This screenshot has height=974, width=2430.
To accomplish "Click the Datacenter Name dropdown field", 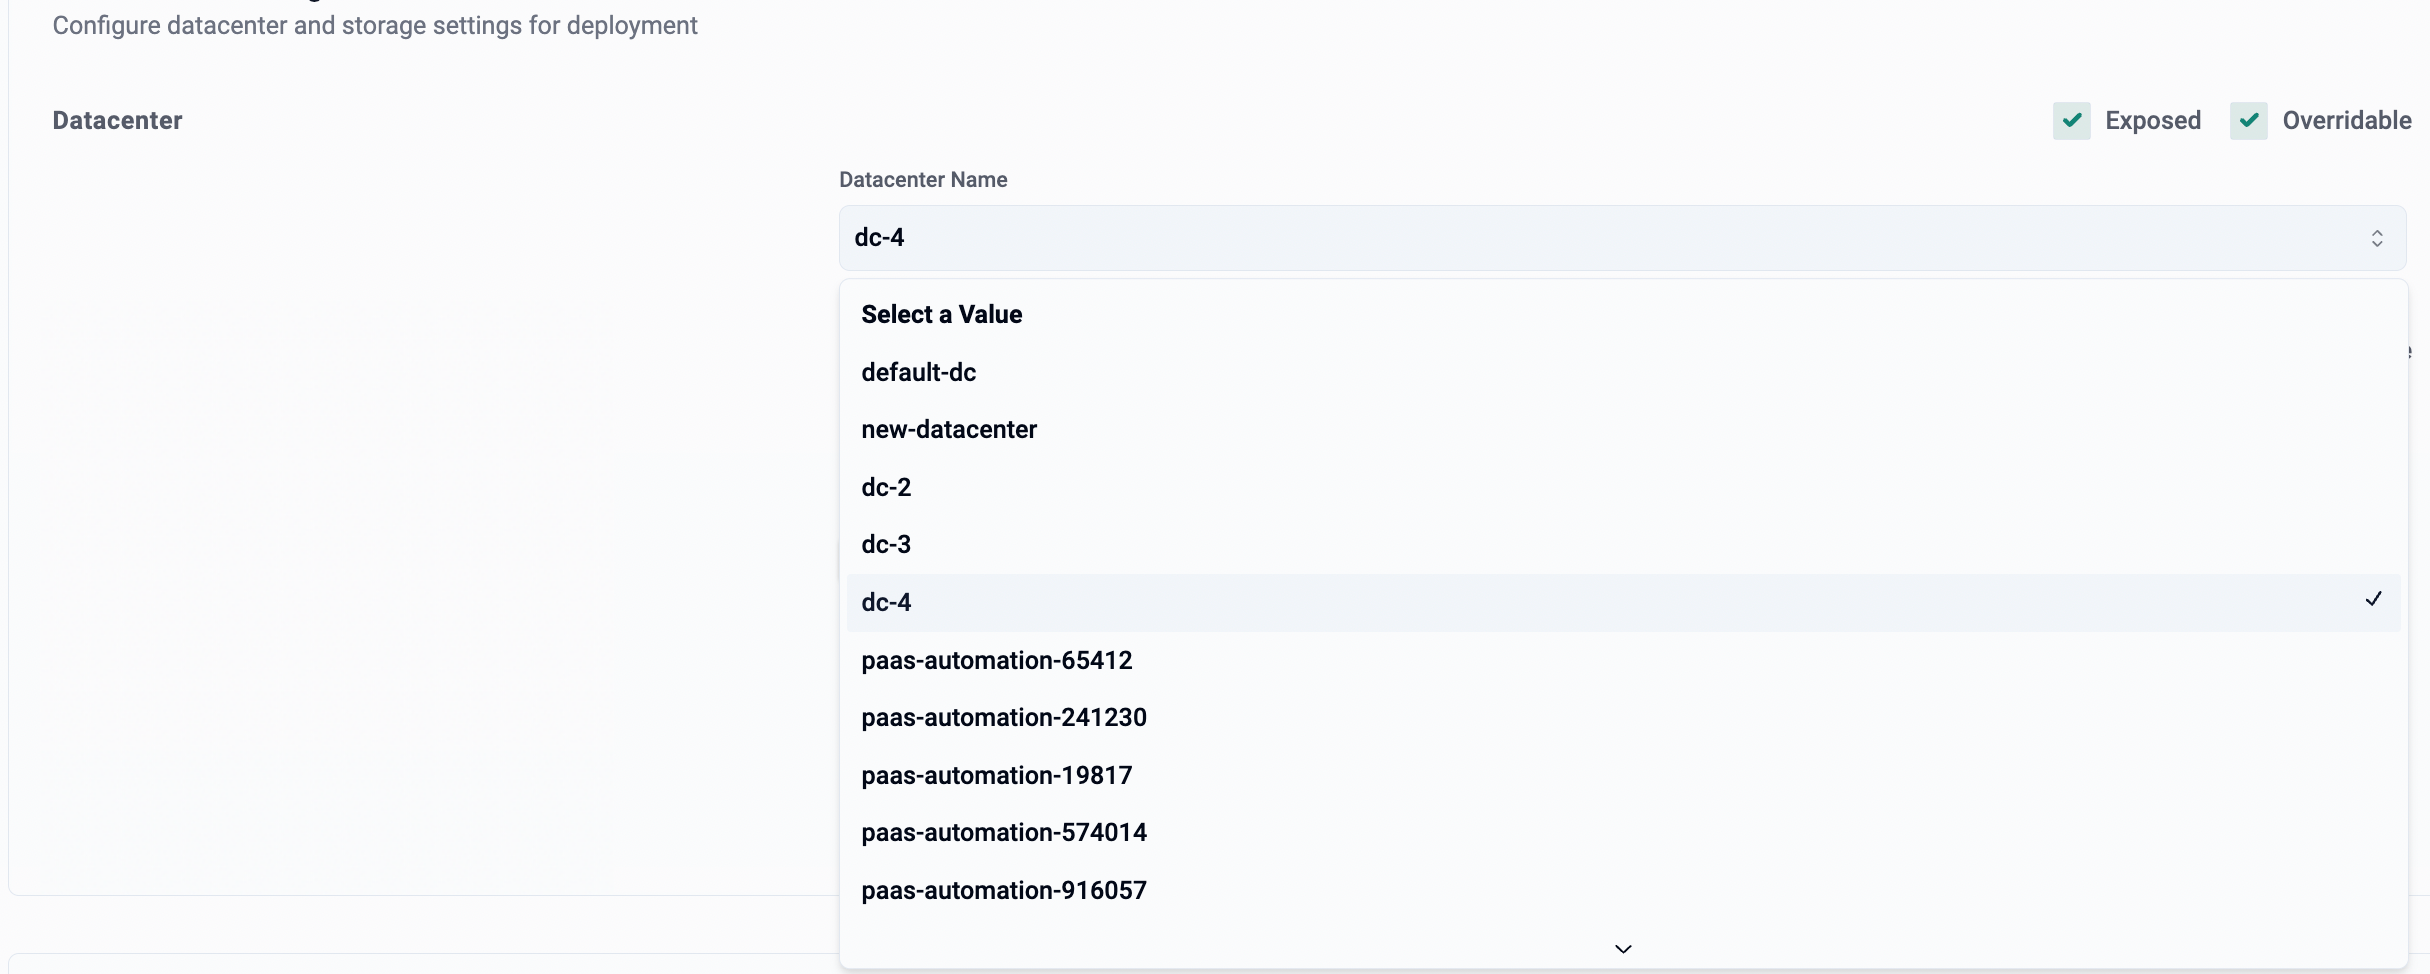I will 1600,238.
